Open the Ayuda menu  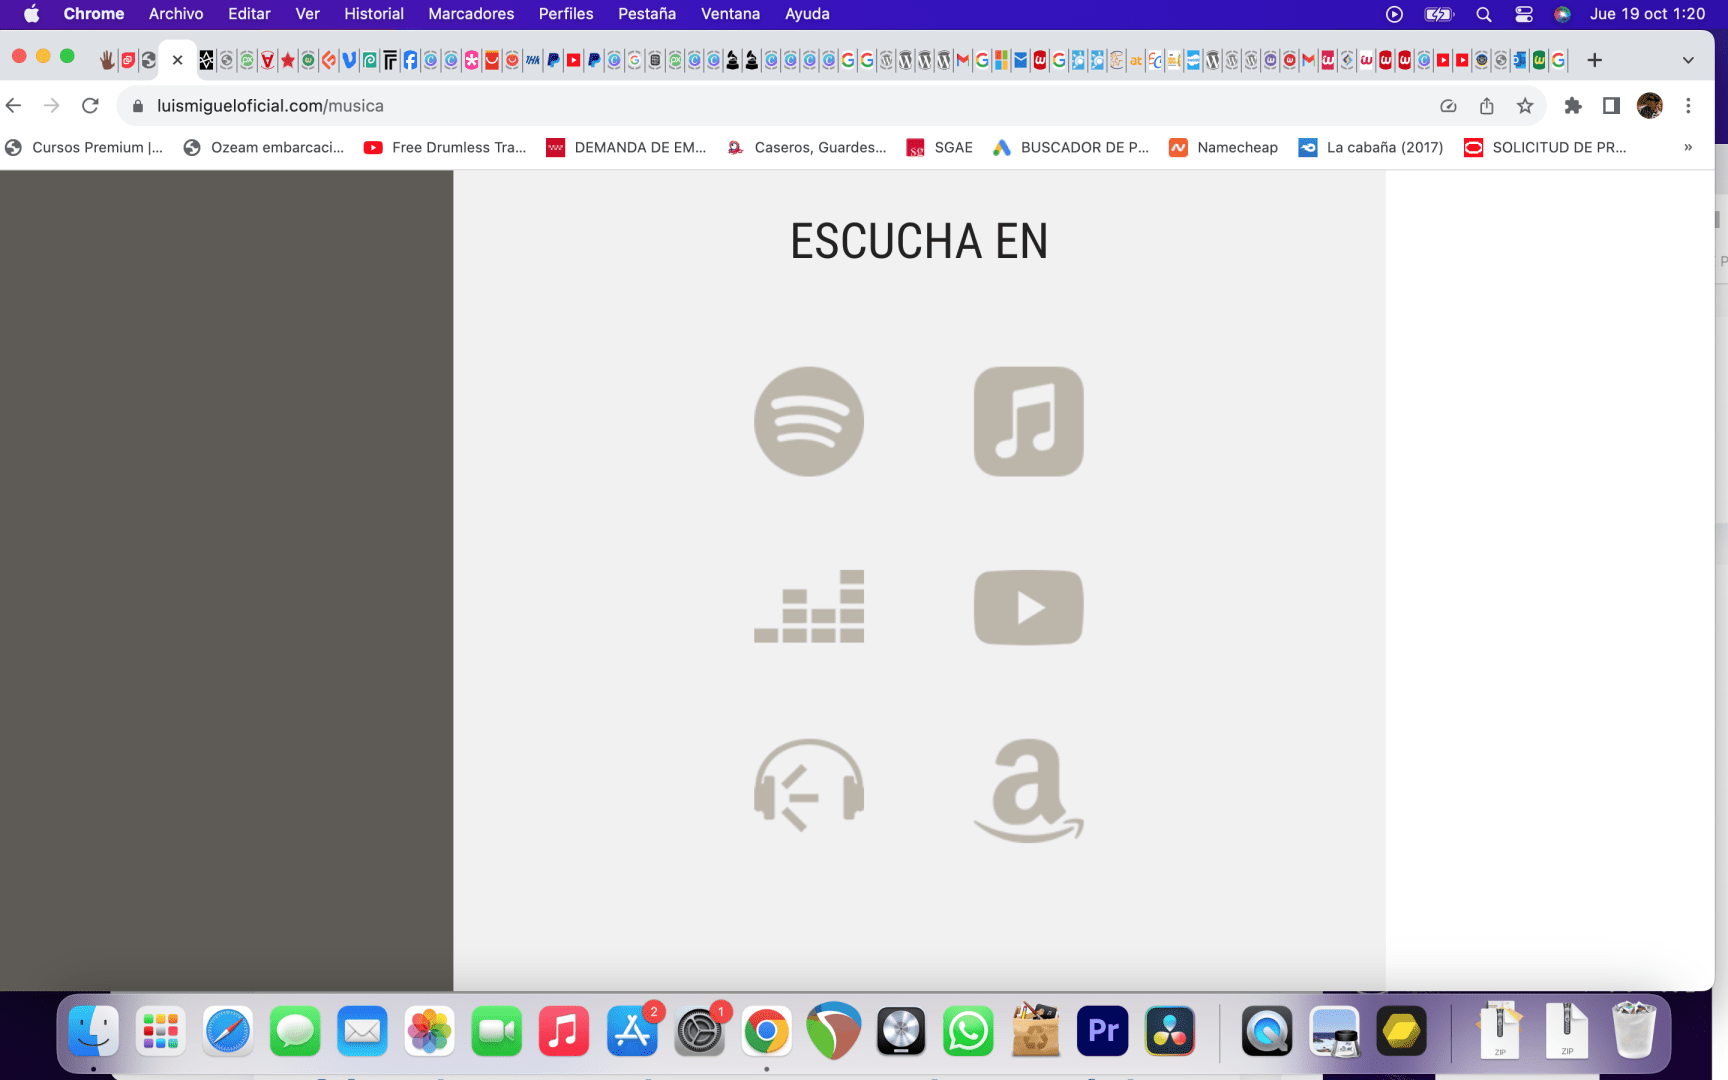click(807, 14)
